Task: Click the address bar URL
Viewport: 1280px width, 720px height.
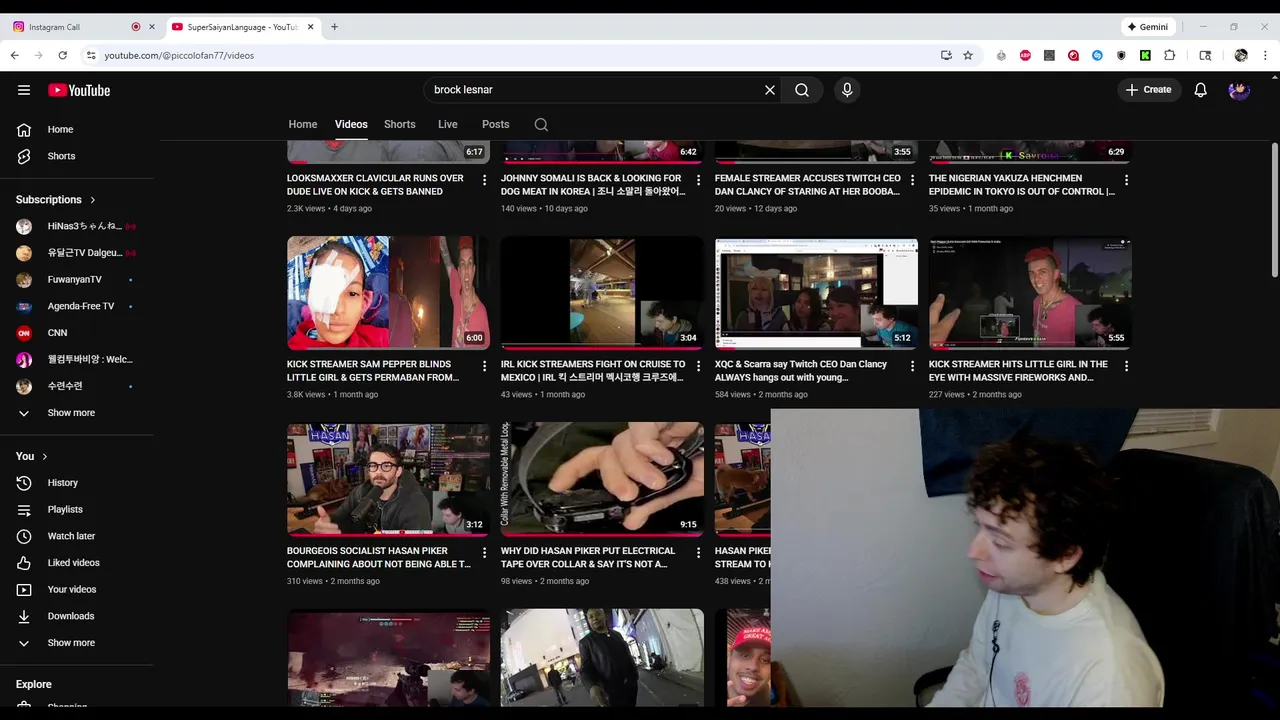Action: 179,56
